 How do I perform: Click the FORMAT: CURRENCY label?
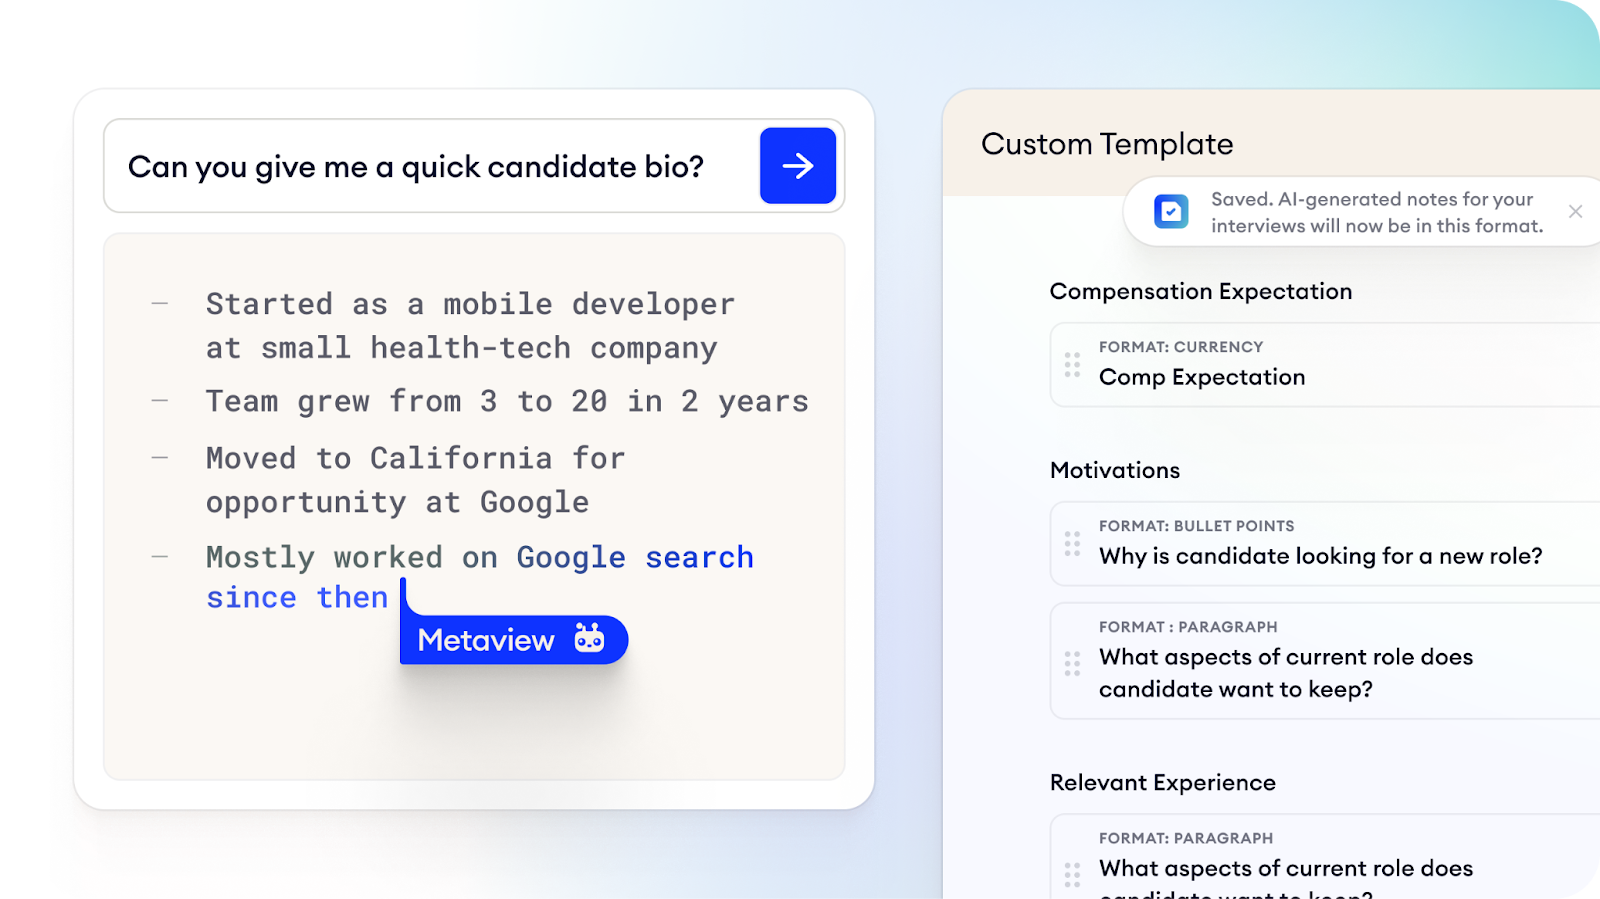point(1181,347)
